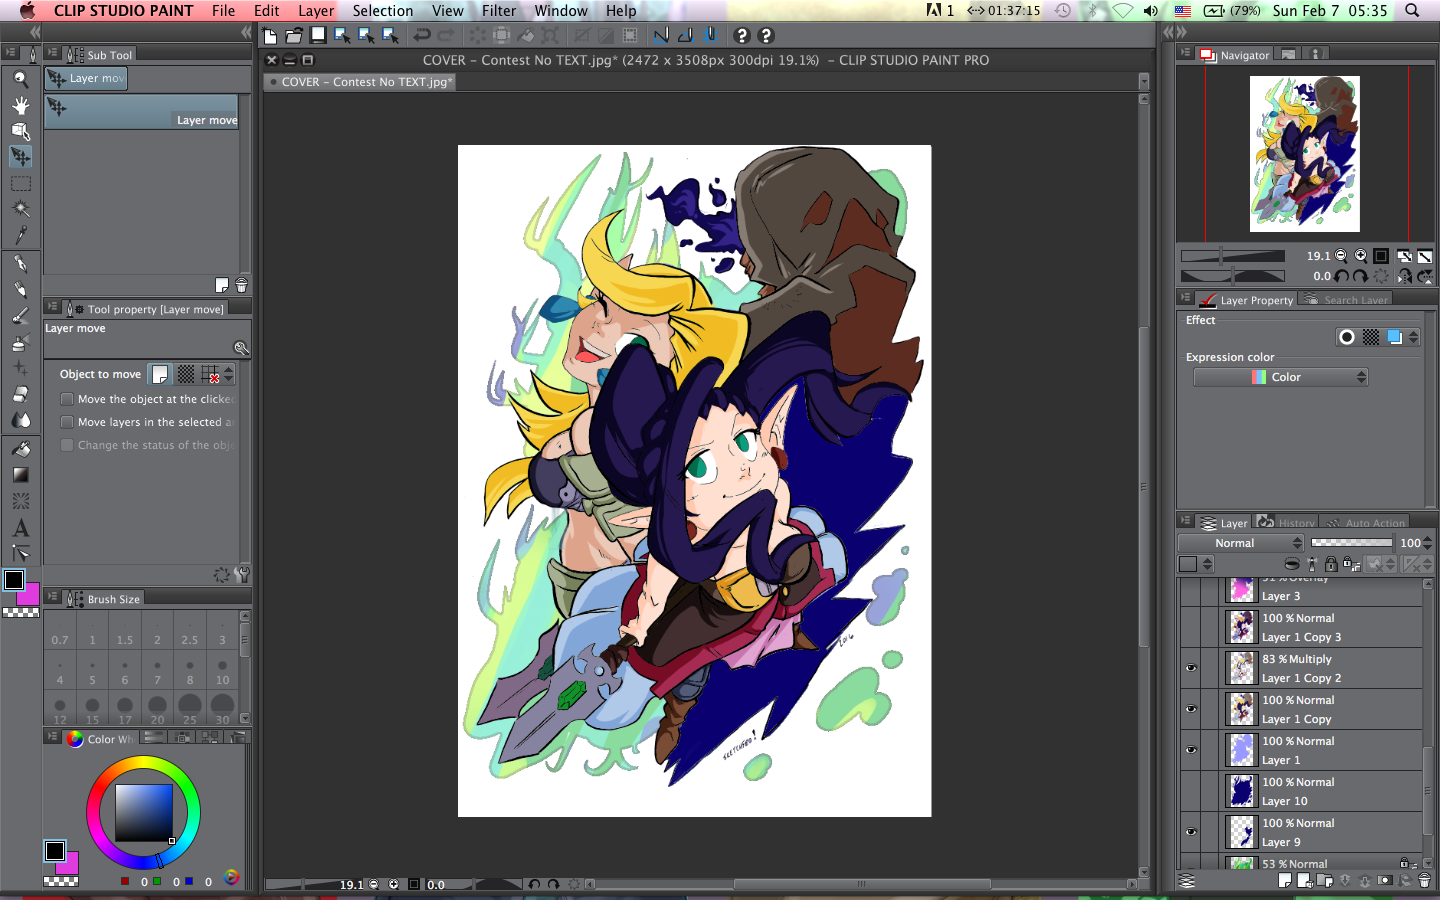Enable Move the object at the clicked checkbox
1440x900 pixels.
(x=67, y=399)
